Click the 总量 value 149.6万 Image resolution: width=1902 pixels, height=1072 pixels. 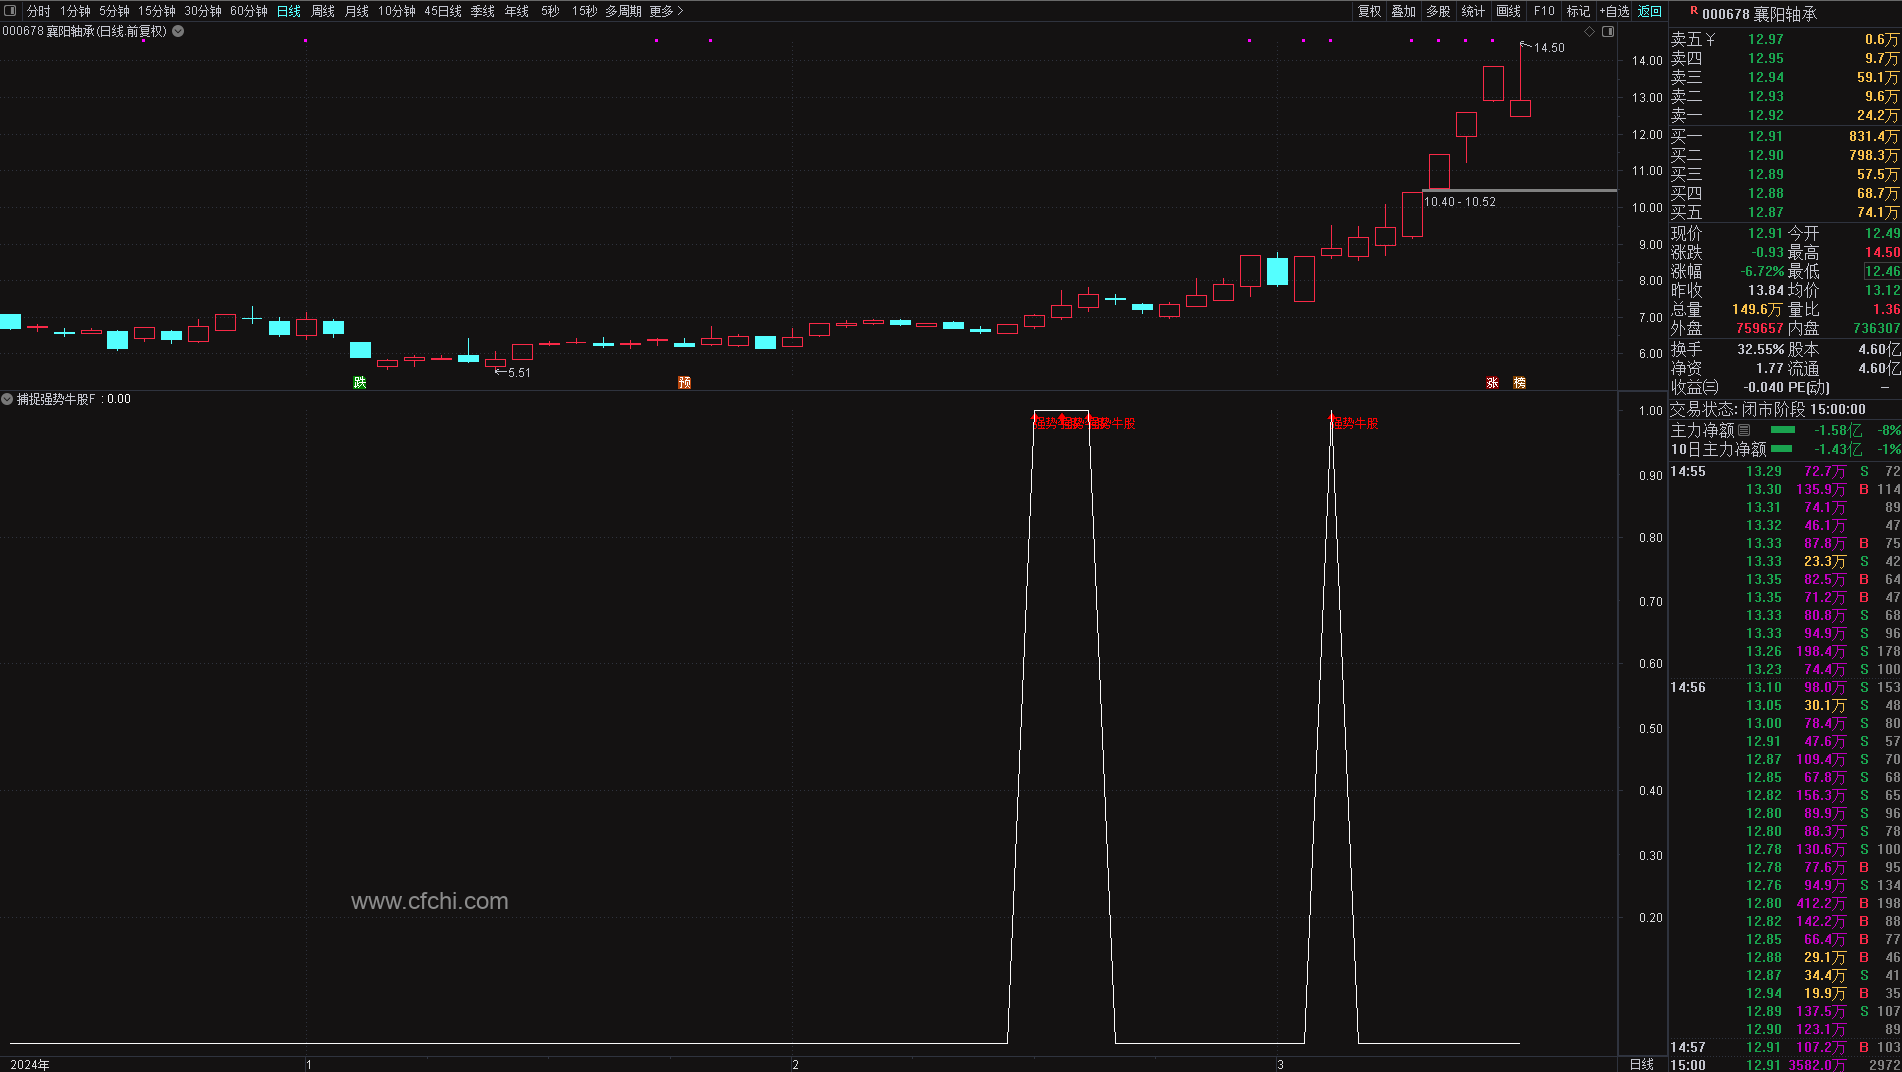[1757, 309]
